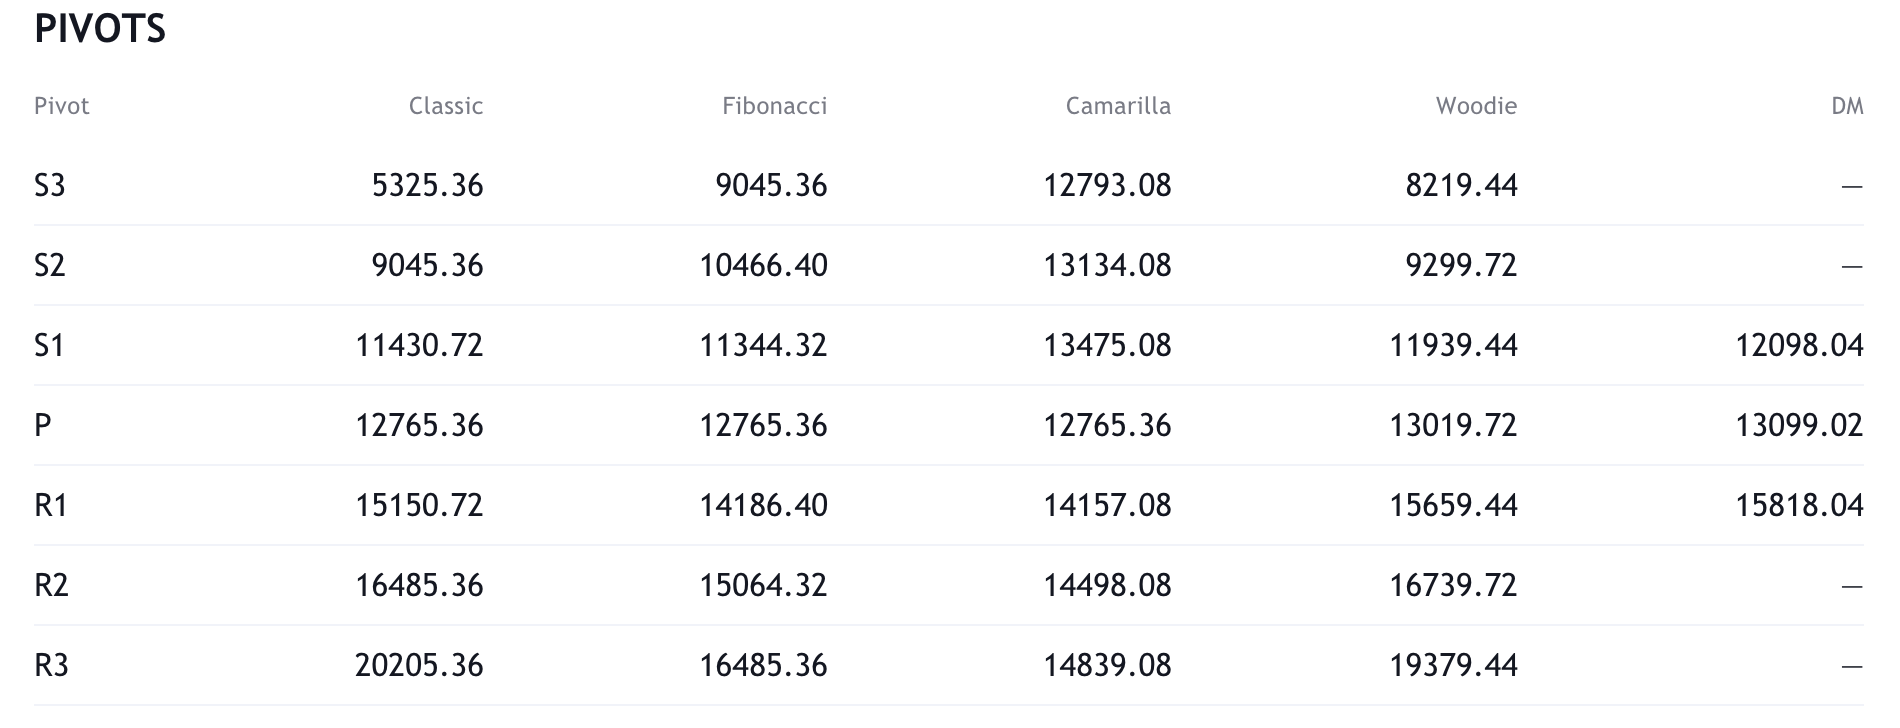Click Woodie R3 value 19379.44
Screen dimensions: 1900x728
pos(1453,665)
